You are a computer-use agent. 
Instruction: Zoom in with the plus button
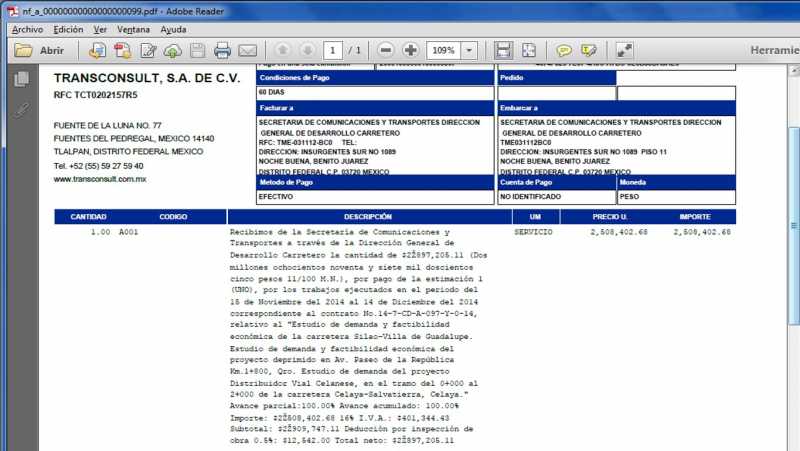[x=411, y=50]
